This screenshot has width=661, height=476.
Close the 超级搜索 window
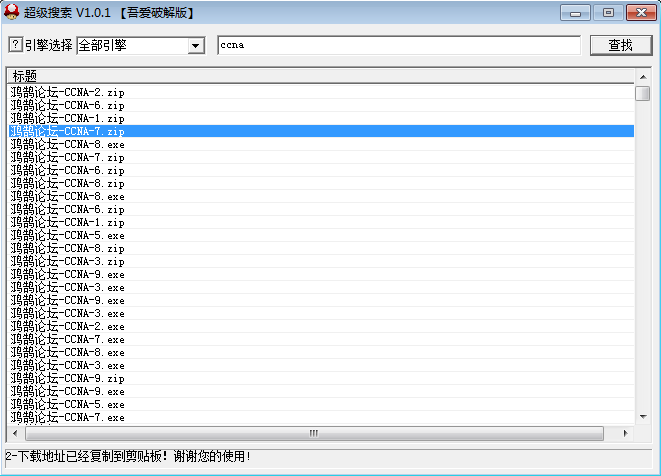coord(641,13)
